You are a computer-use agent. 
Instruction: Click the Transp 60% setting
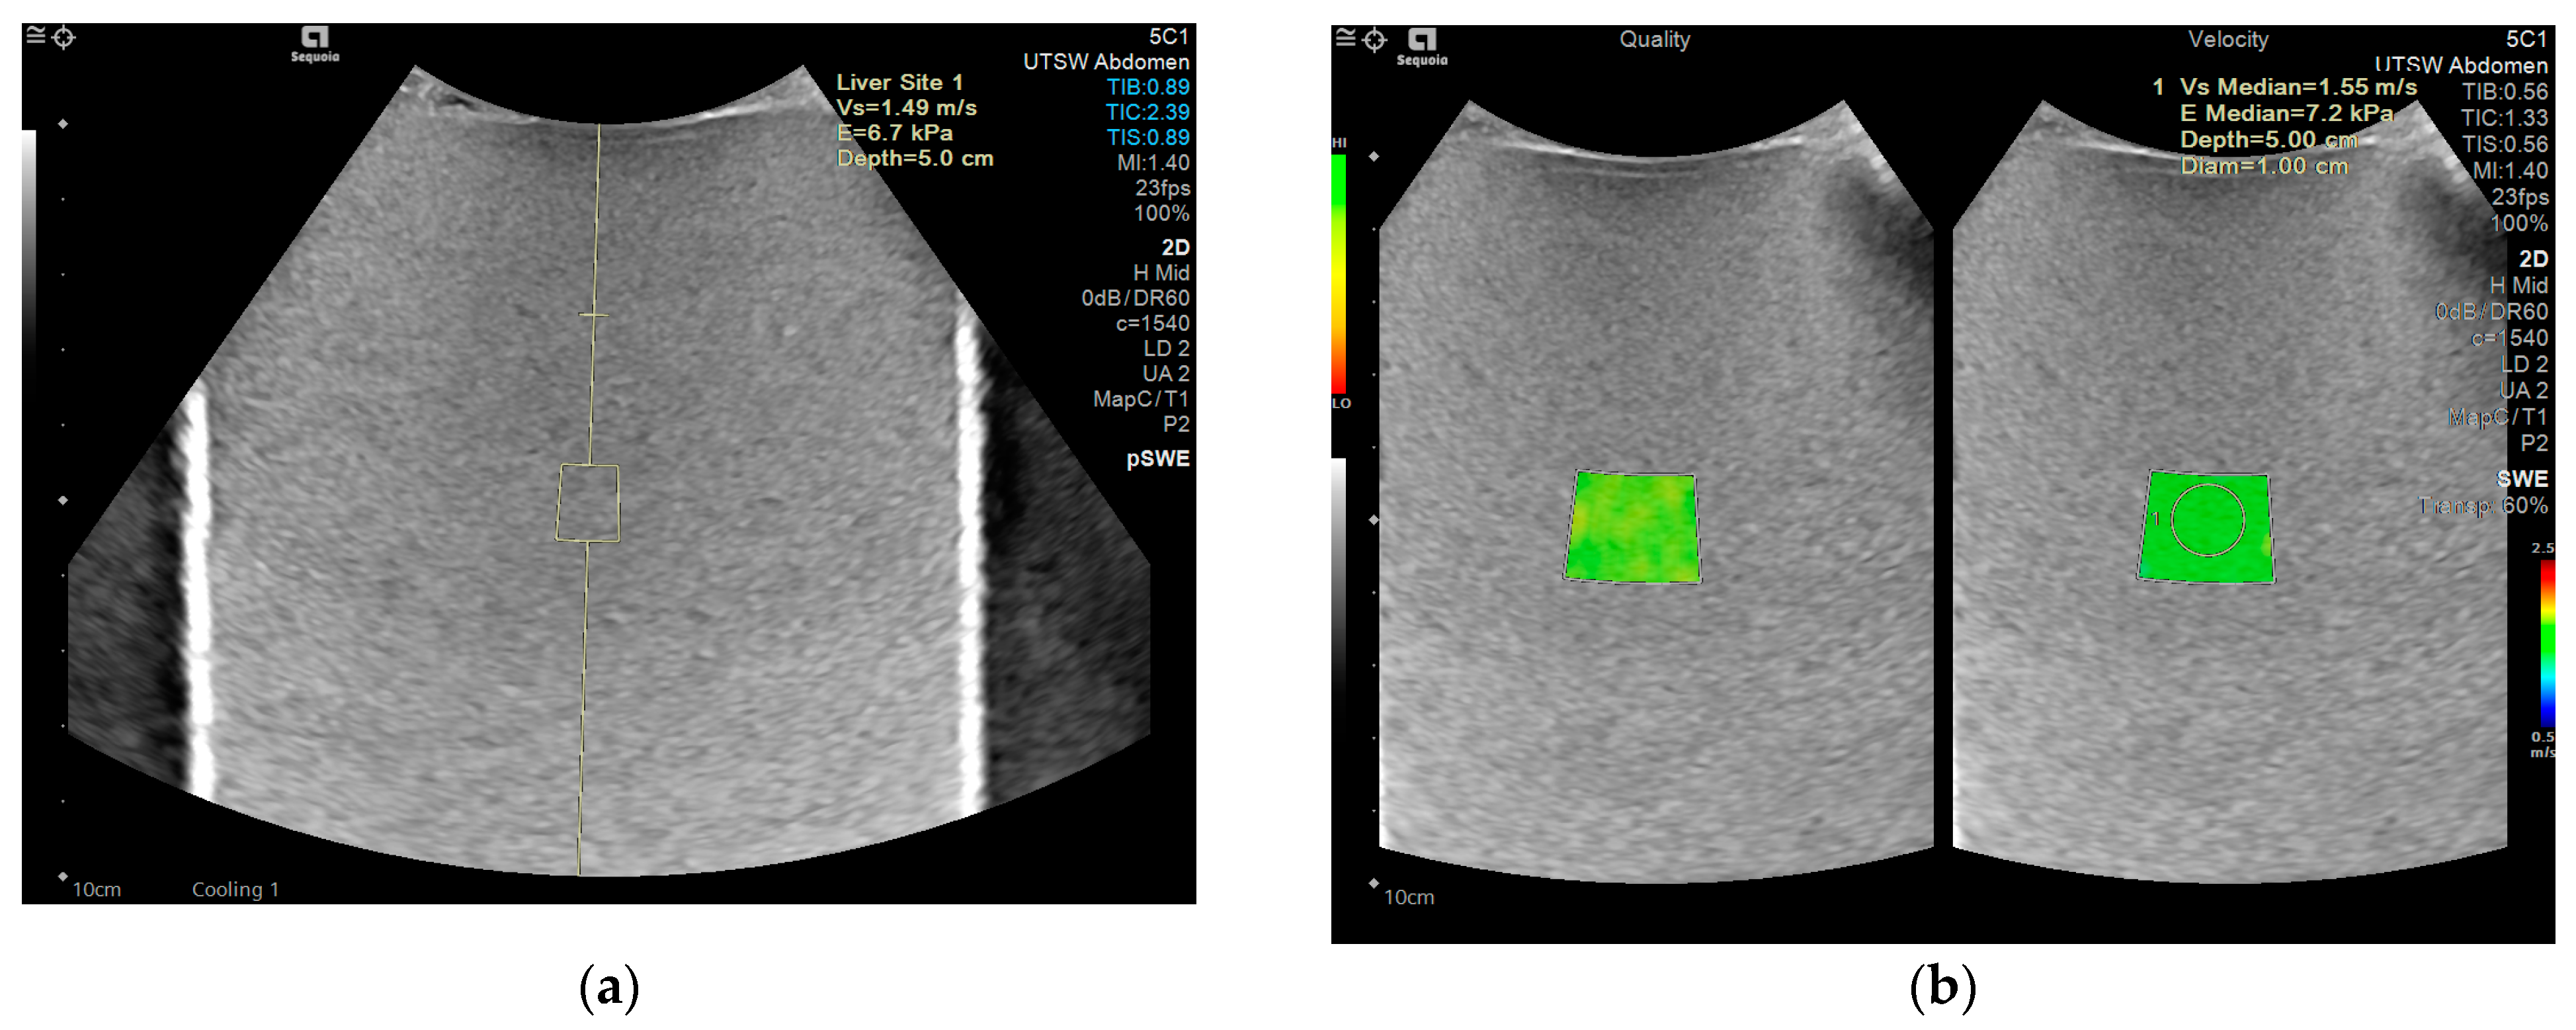point(2482,506)
